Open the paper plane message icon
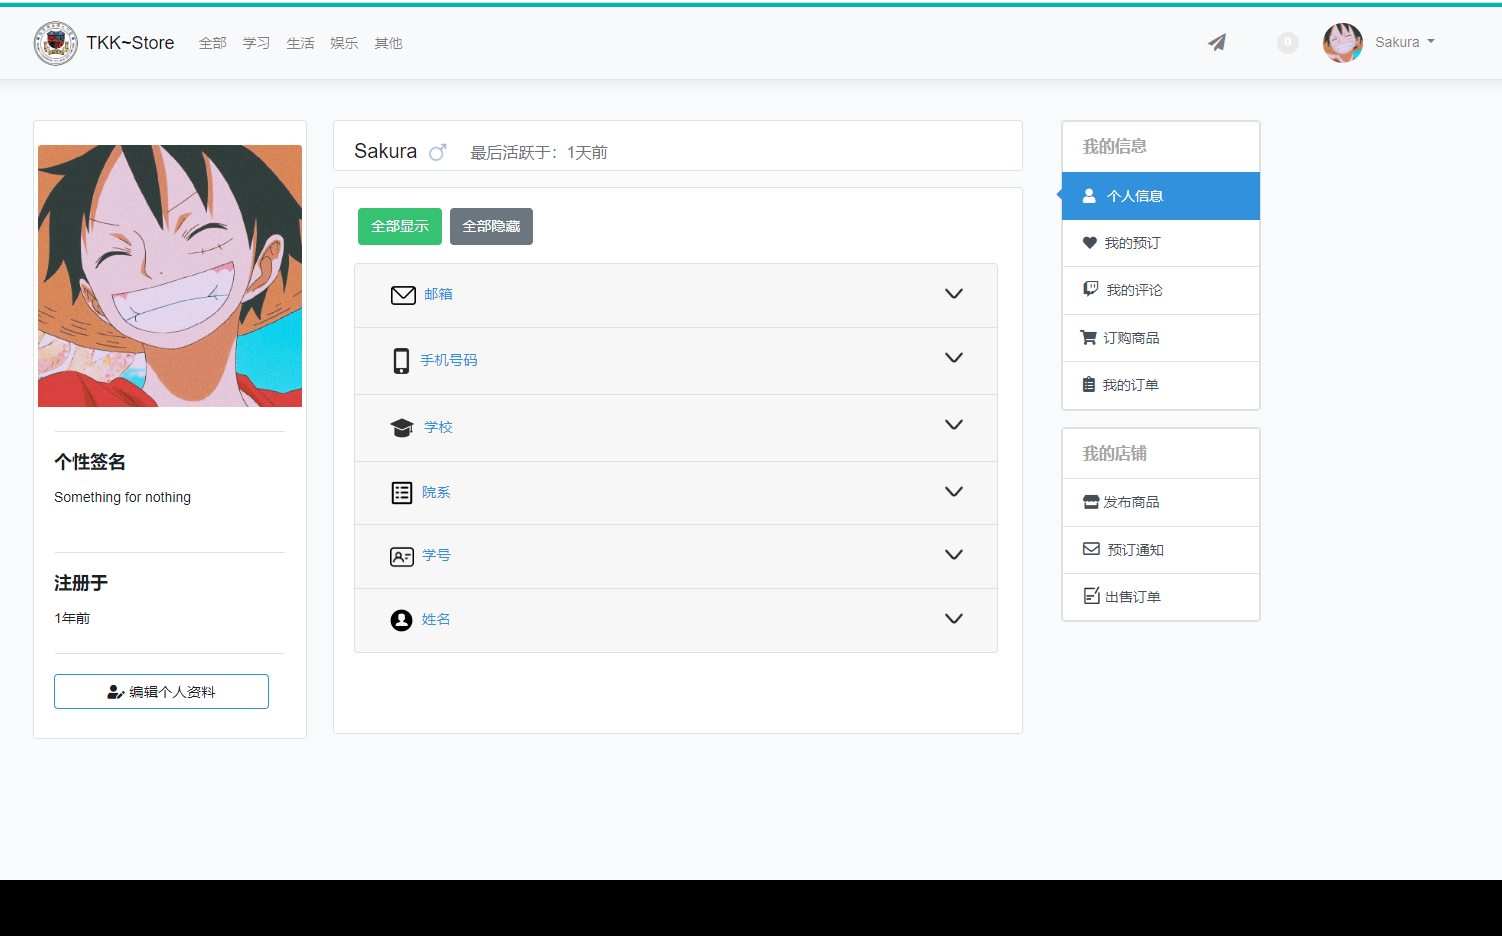The image size is (1502, 936). 1217,42
